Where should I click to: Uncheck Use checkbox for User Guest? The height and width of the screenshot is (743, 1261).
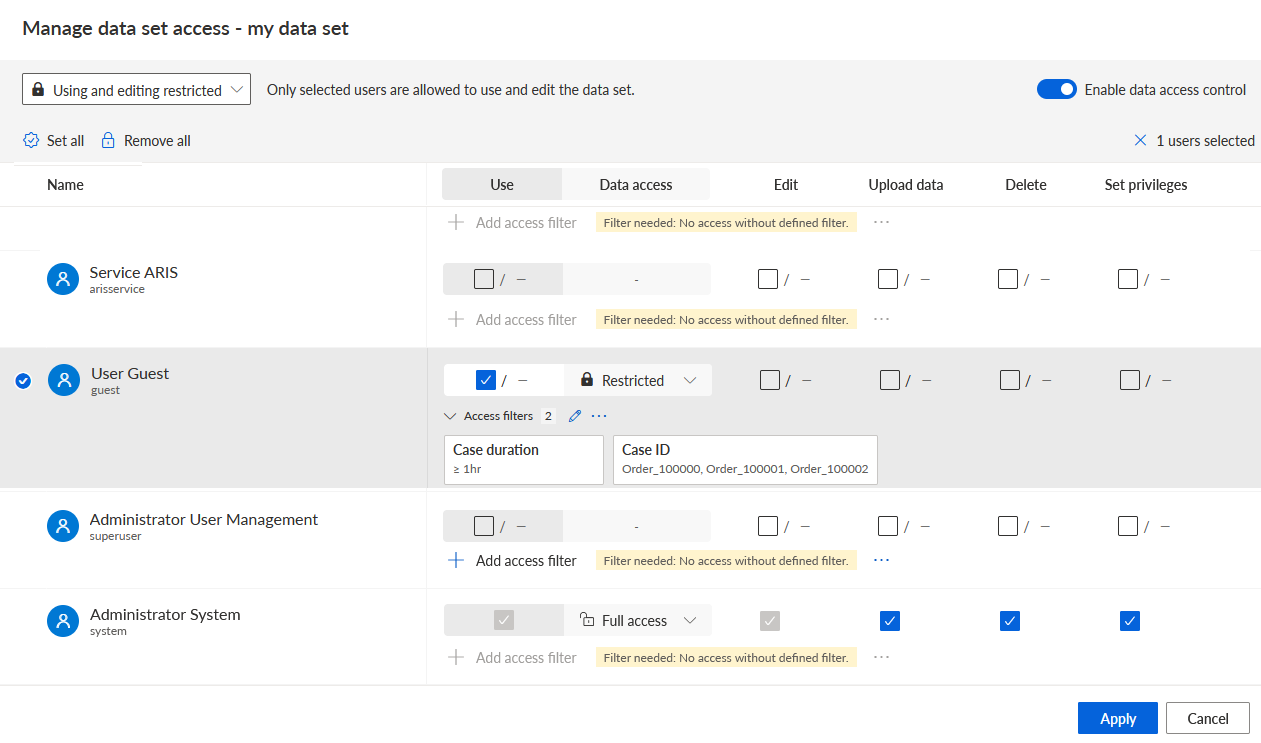[486, 380]
